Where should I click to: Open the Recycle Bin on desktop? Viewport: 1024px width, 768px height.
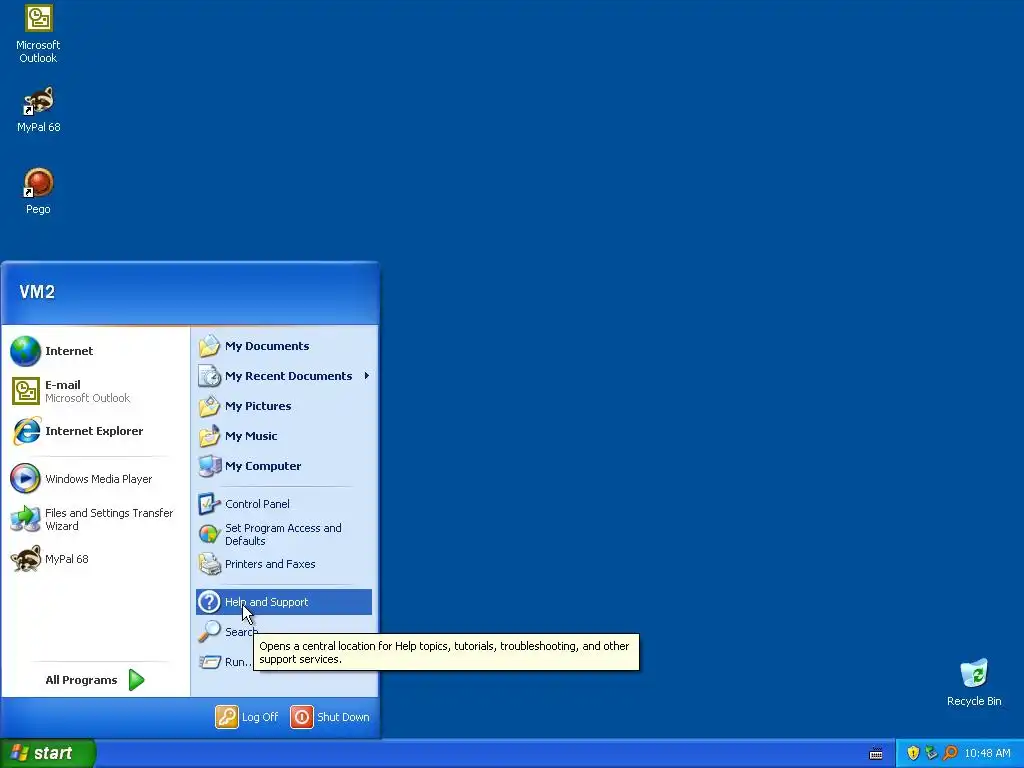[974, 682]
